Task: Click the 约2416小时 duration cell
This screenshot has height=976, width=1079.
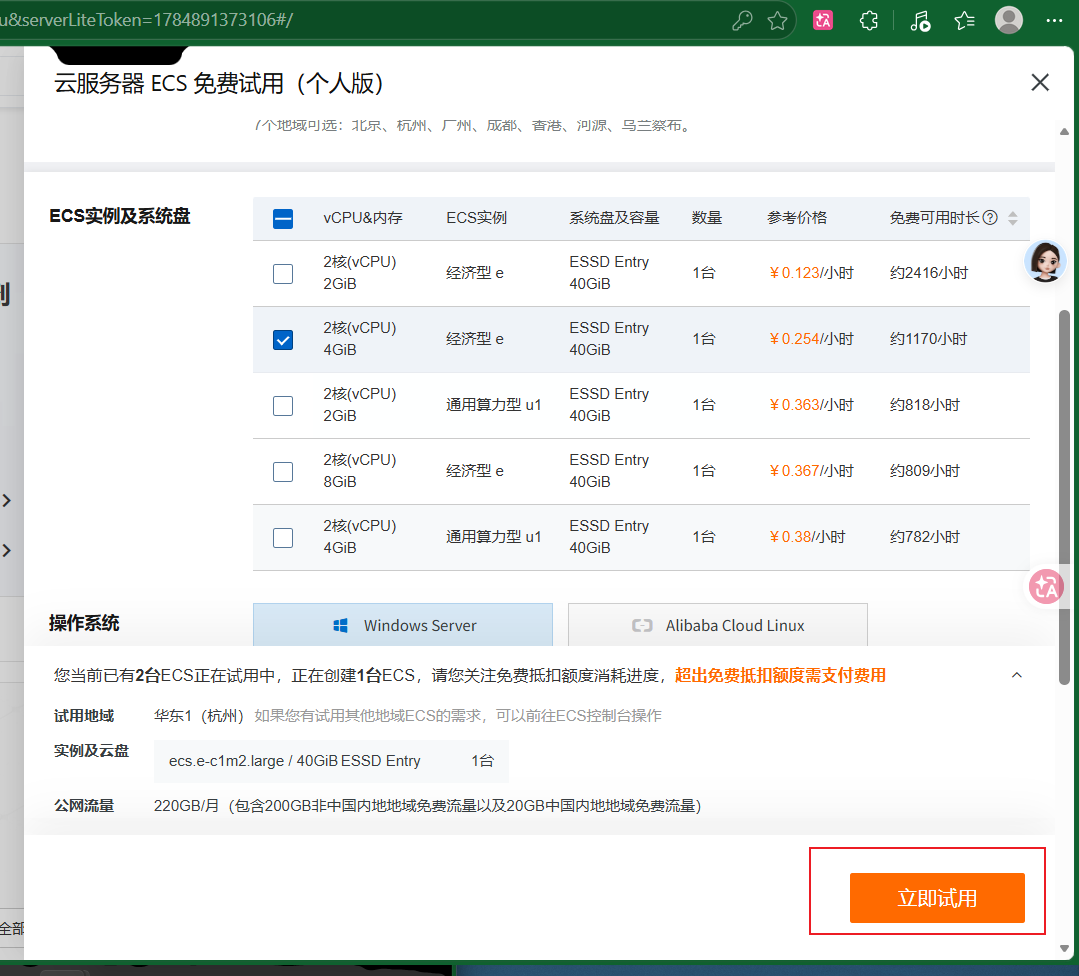Action: point(928,273)
